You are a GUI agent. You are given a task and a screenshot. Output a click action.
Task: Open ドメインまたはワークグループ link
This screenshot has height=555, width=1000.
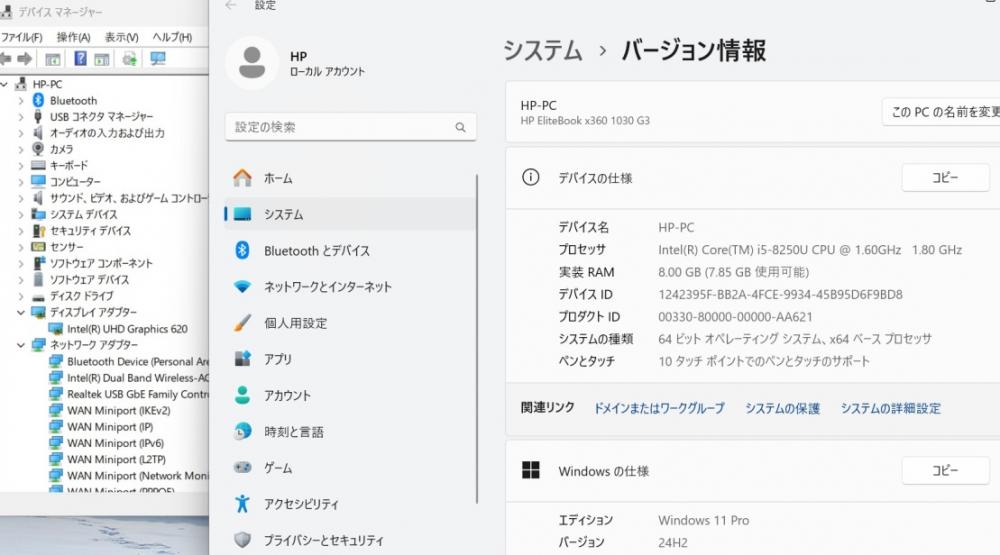pos(659,408)
